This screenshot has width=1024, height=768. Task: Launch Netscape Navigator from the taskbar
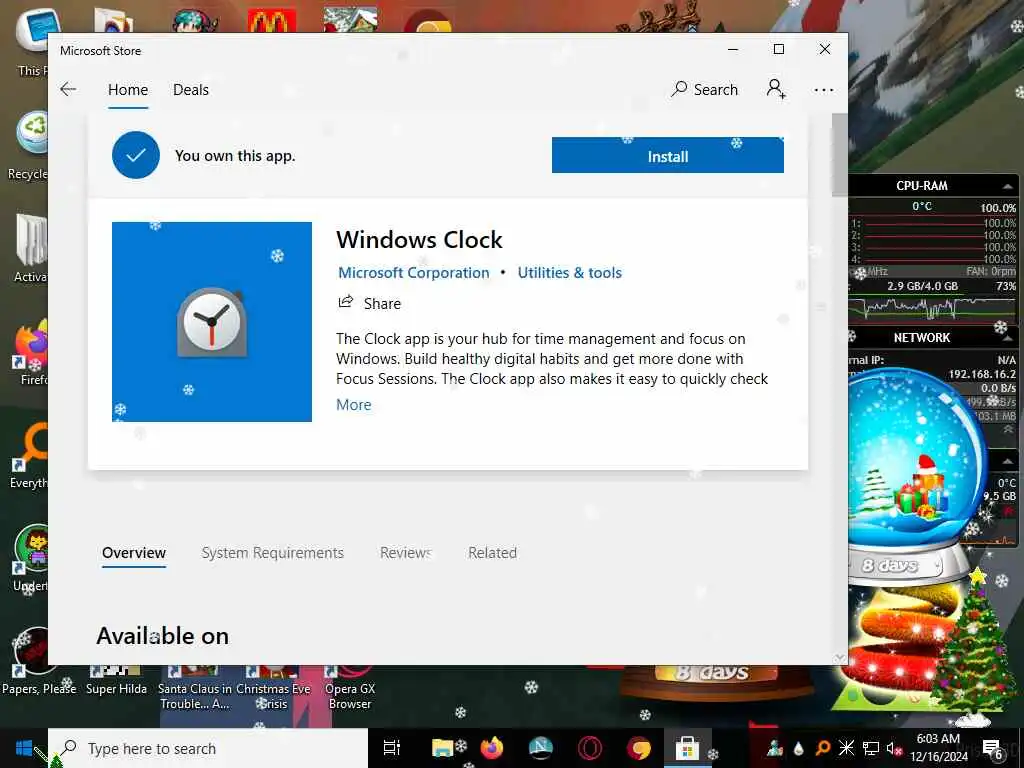(540, 748)
